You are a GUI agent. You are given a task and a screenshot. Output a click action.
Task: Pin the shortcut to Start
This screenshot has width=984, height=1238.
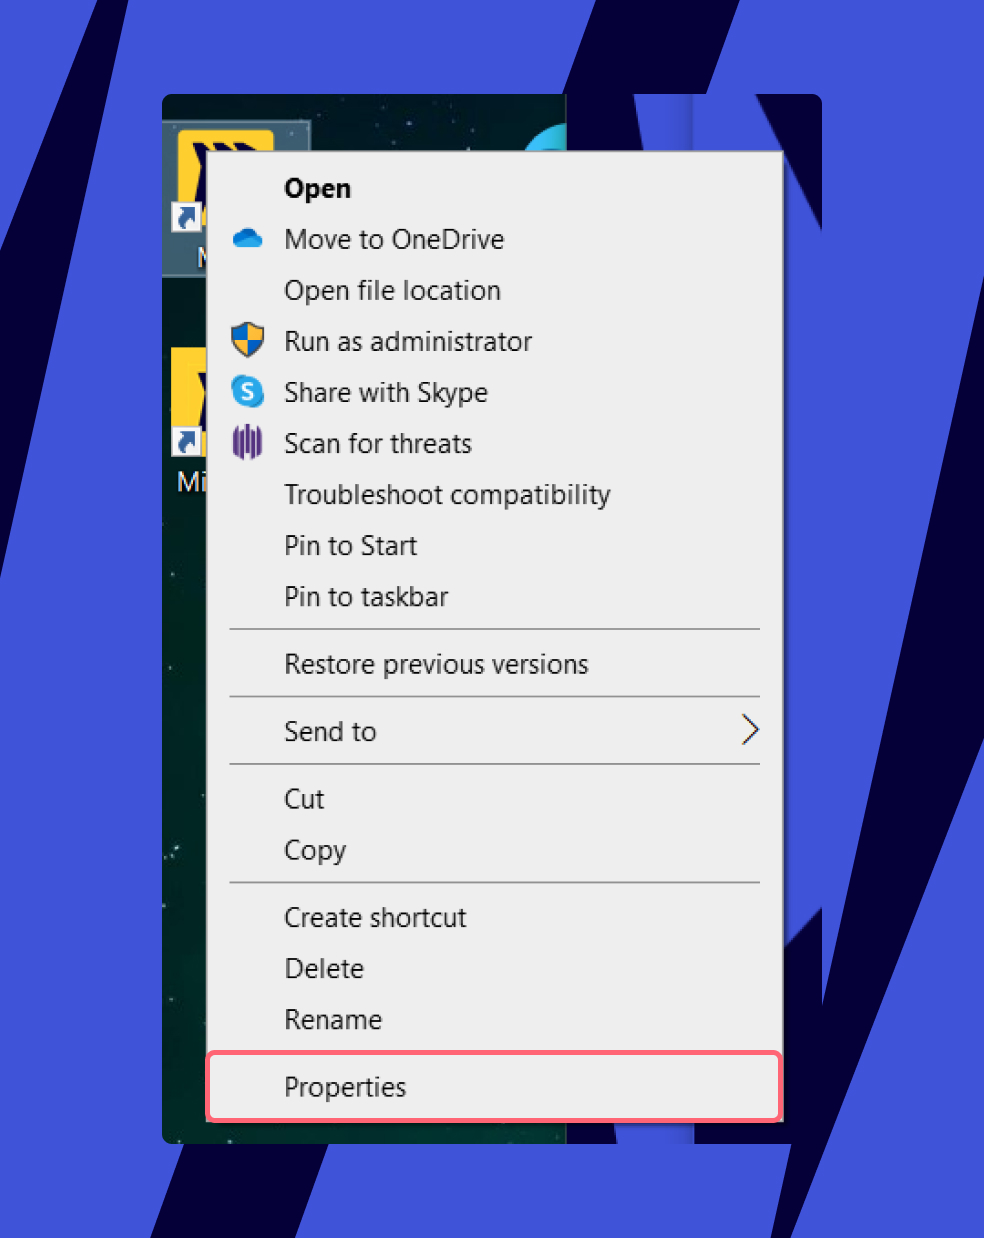tap(350, 546)
